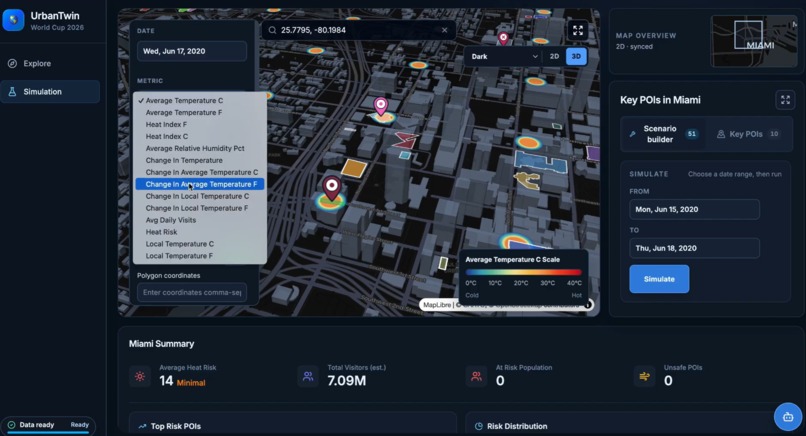Click the MapLibre attribution link
This screenshot has width=806, height=436.
437,305
